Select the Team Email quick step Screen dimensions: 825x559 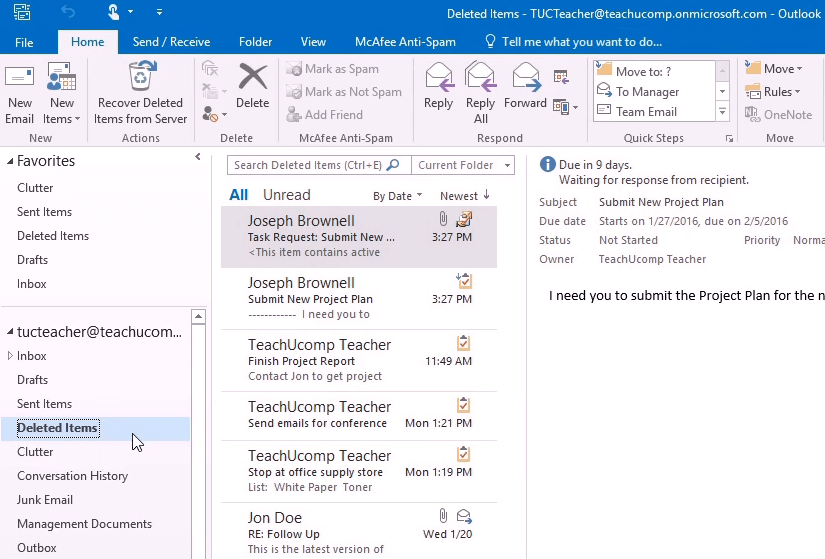654,112
